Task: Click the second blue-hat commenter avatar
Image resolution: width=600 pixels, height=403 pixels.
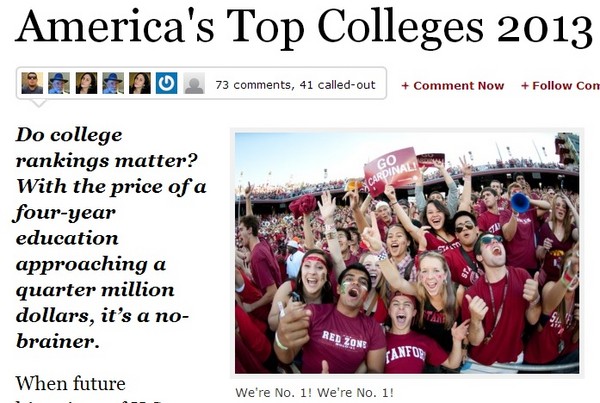Action: [113, 84]
